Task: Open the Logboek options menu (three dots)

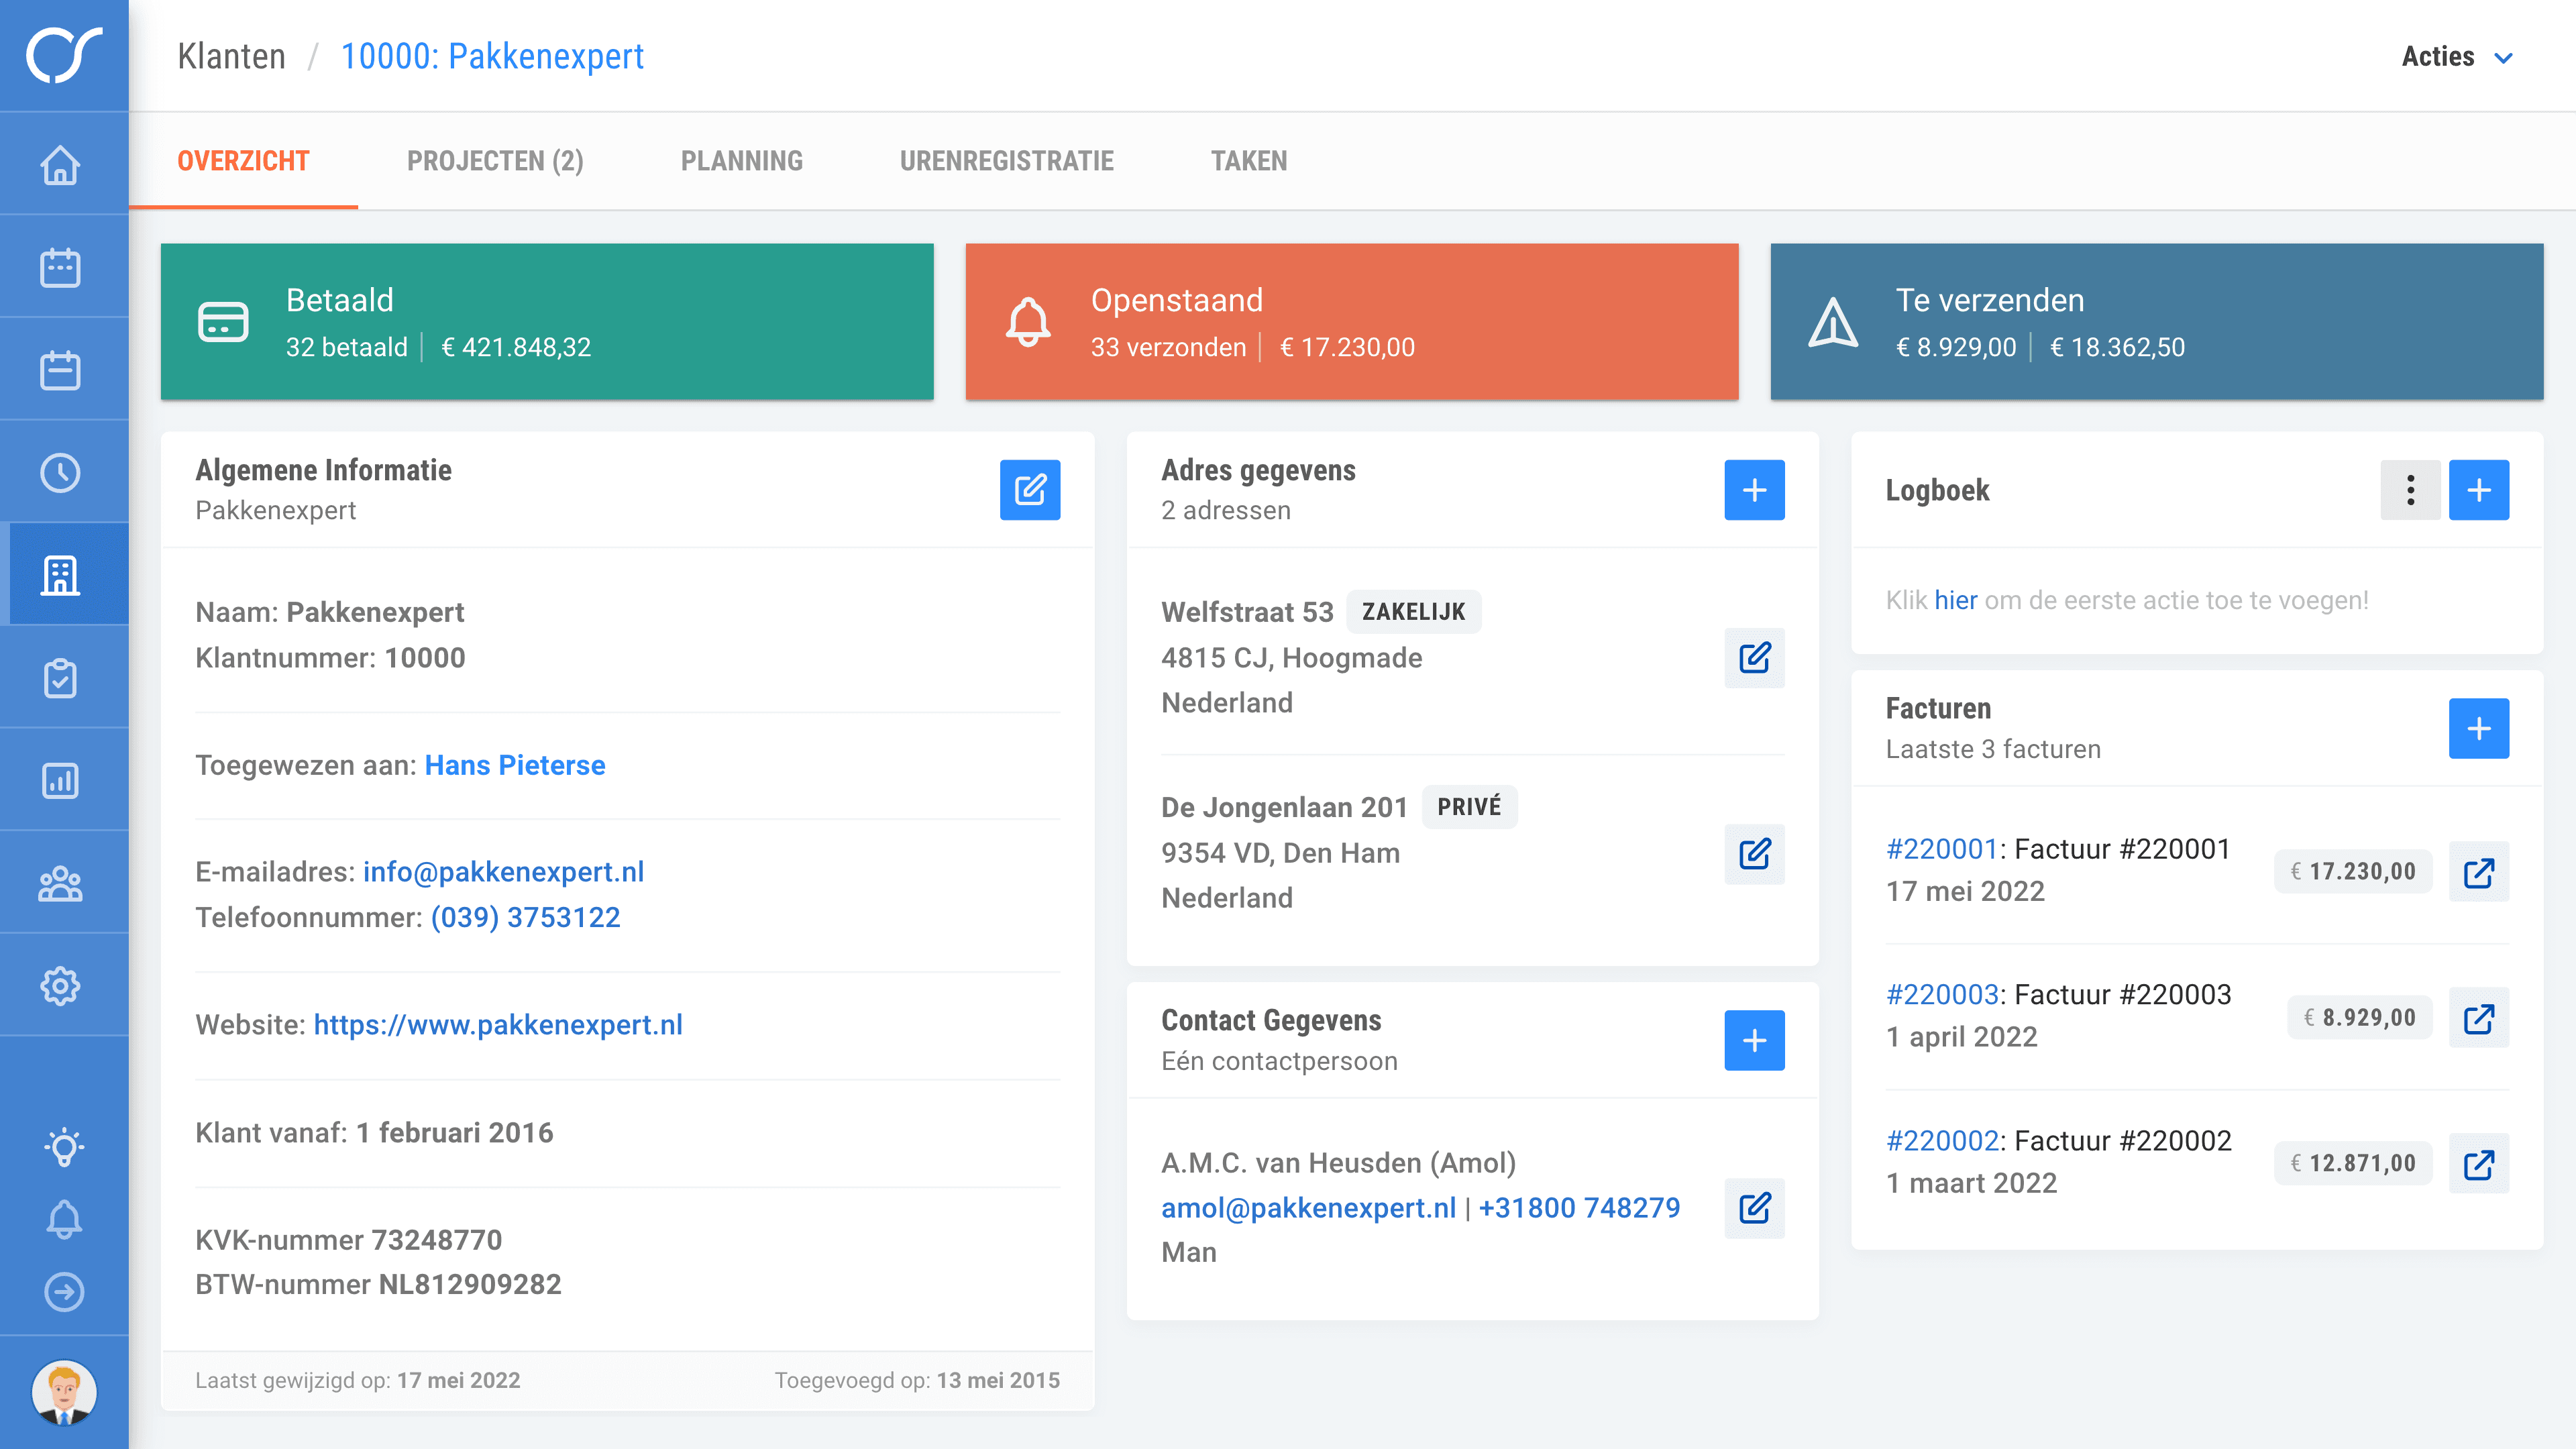Action: point(2410,490)
